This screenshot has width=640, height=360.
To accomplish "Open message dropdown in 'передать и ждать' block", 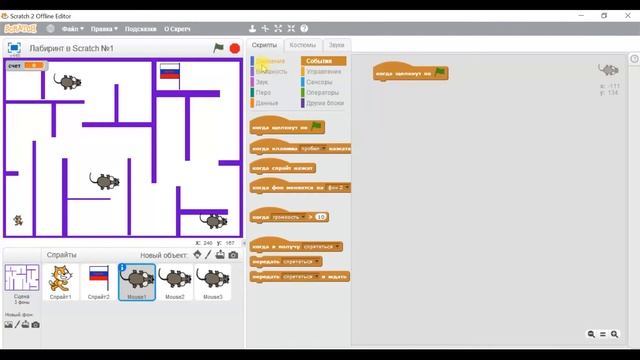I will click(x=301, y=277).
